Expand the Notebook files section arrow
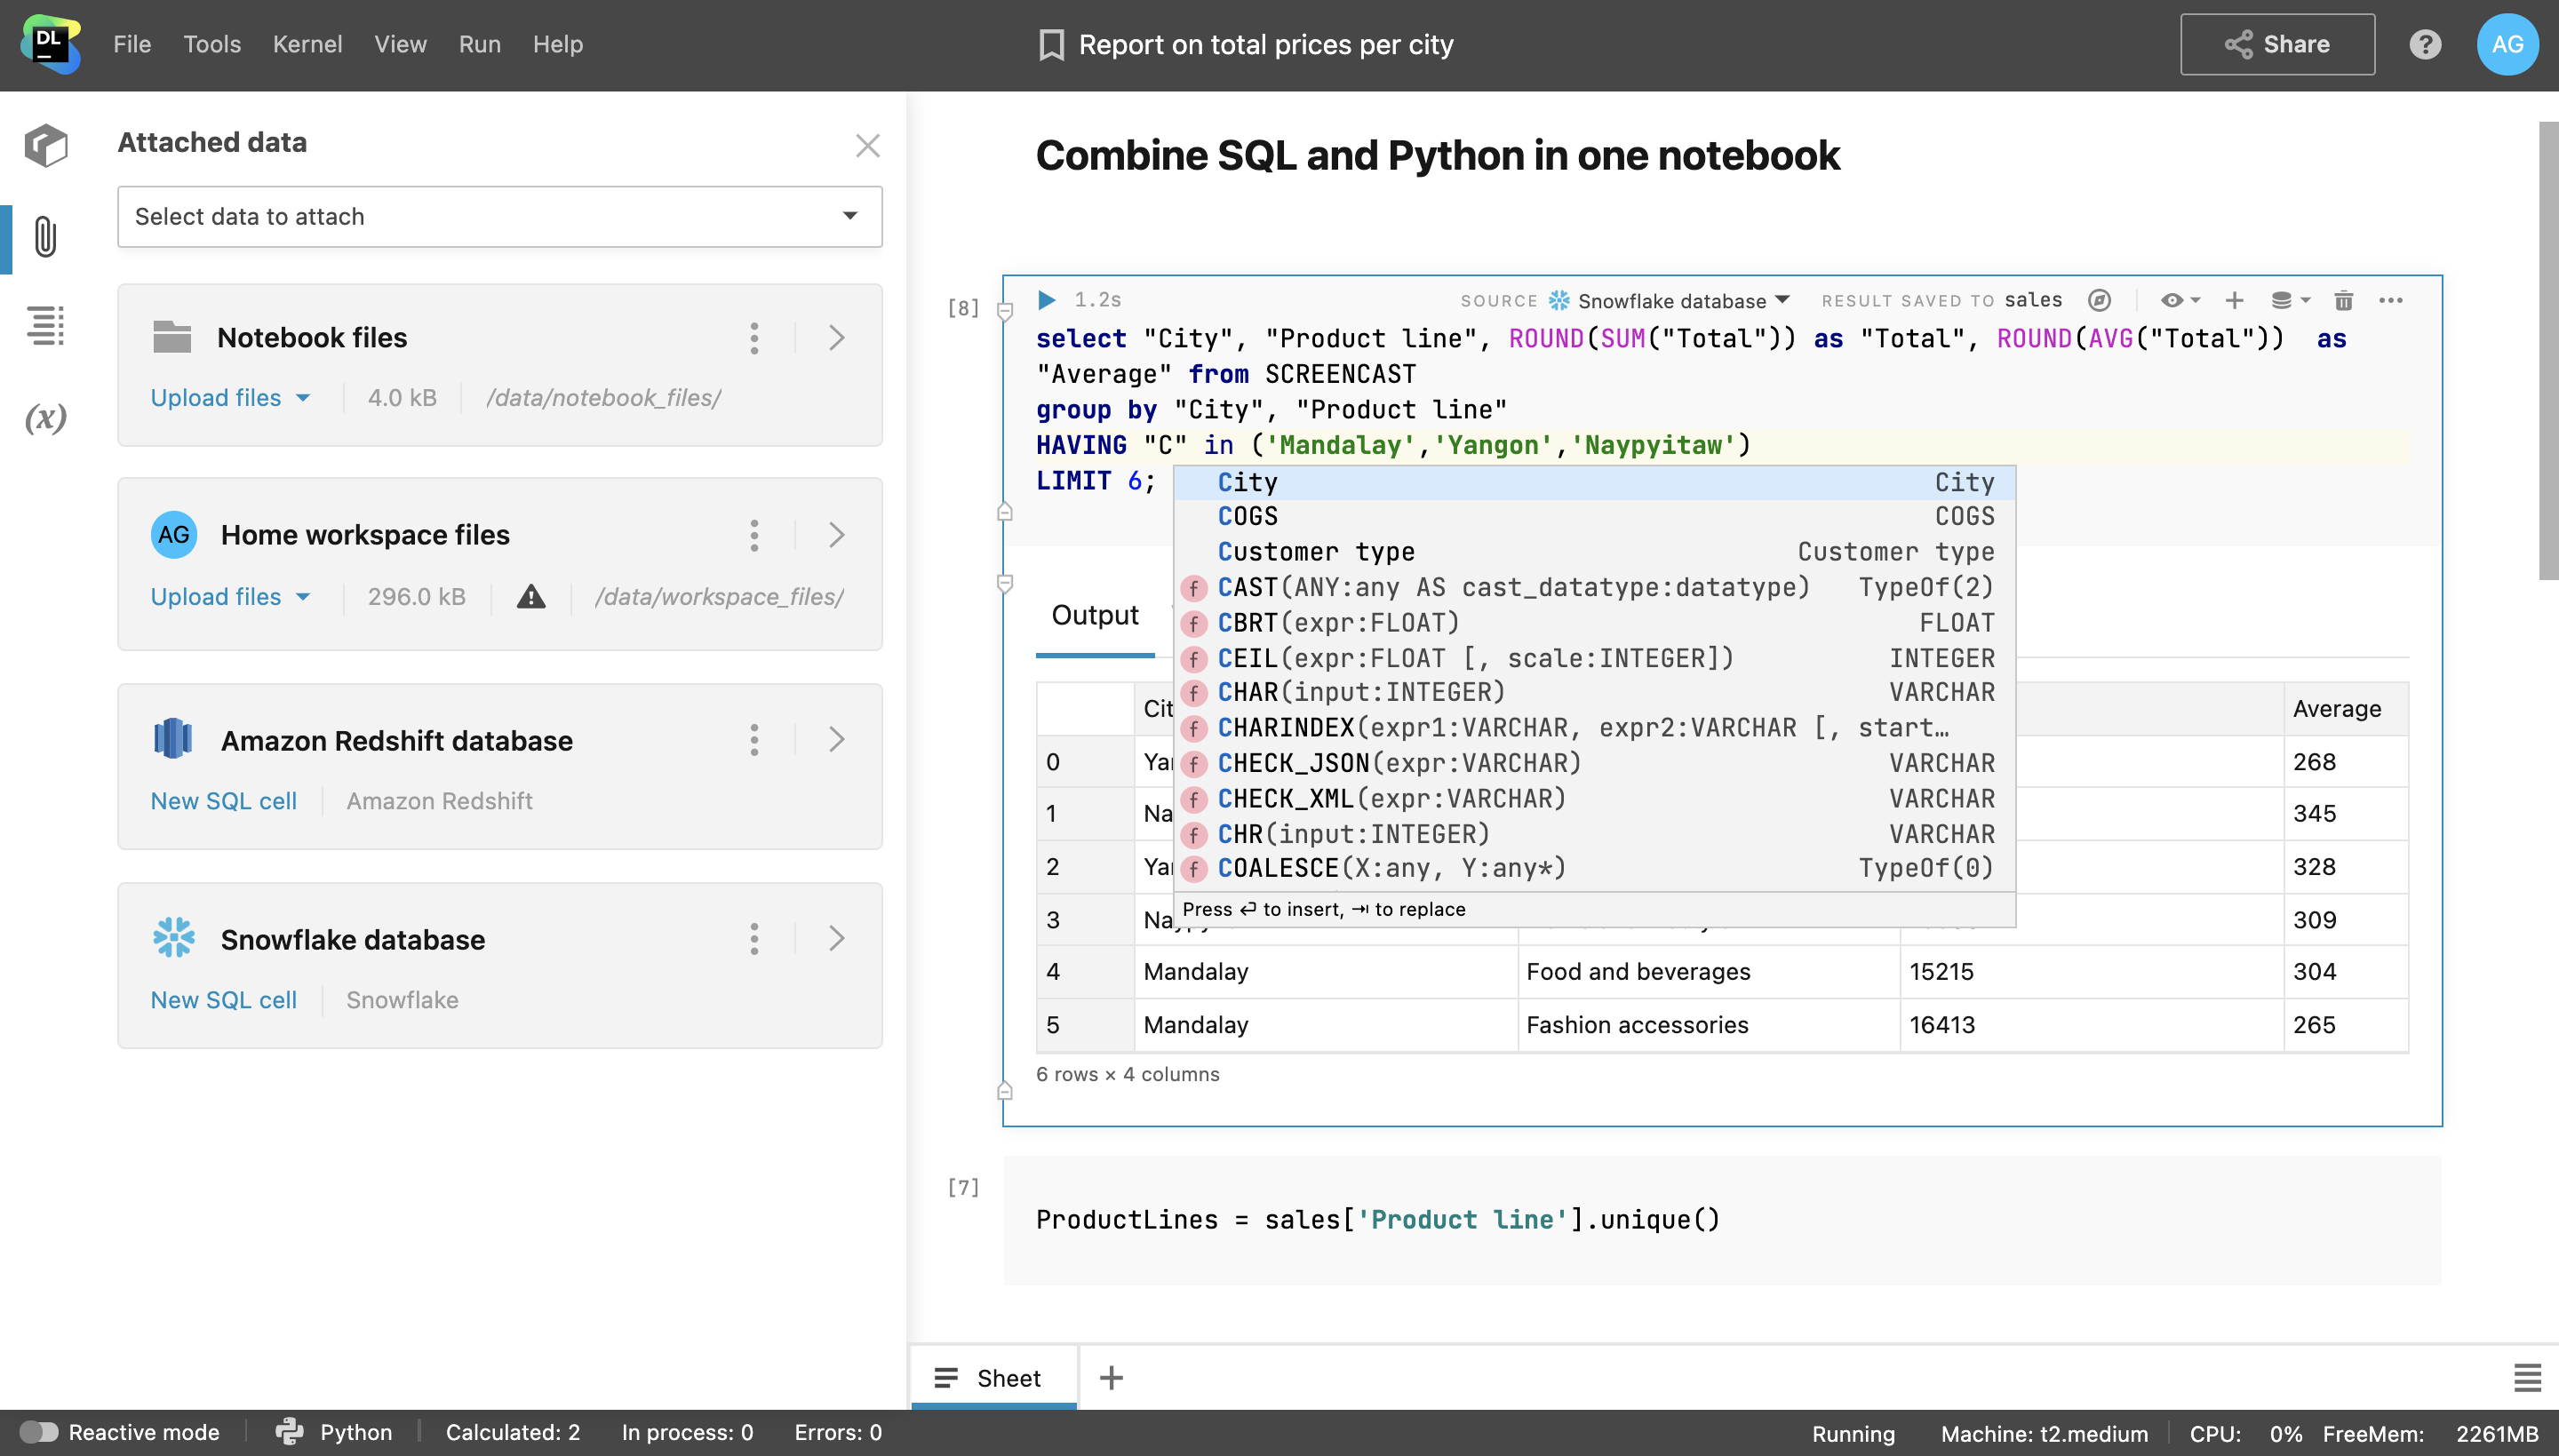Image resolution: width=2559 pixels, height=1456 pixels. (837, 338)
